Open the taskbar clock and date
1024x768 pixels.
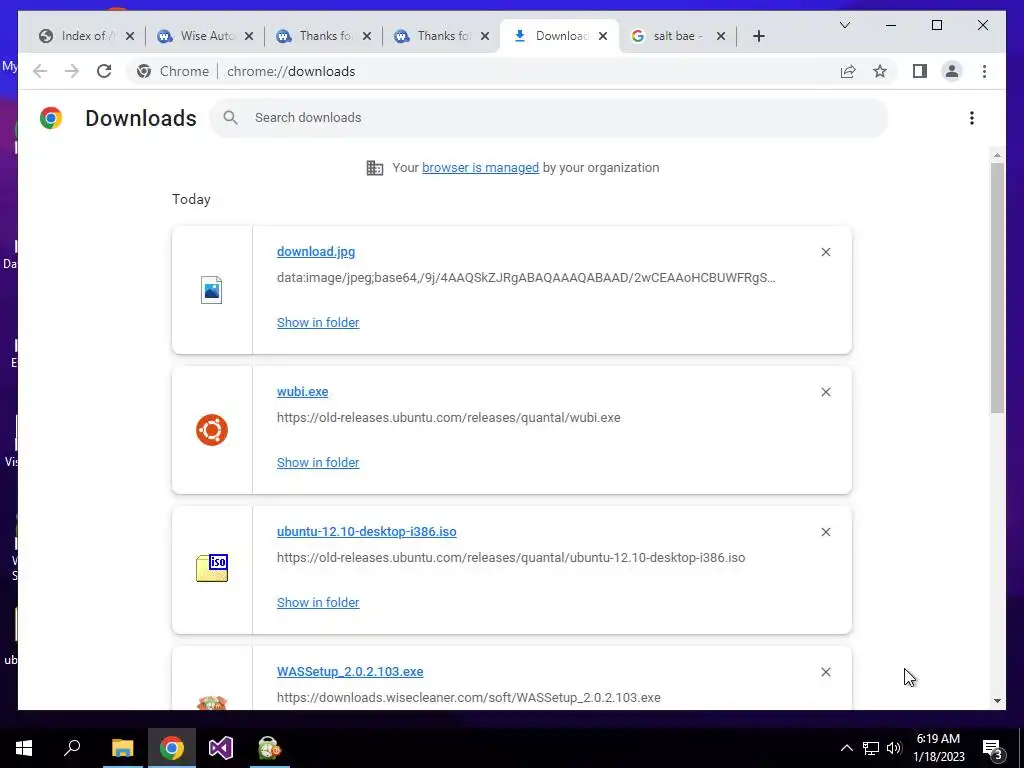[x=938, y=748]
